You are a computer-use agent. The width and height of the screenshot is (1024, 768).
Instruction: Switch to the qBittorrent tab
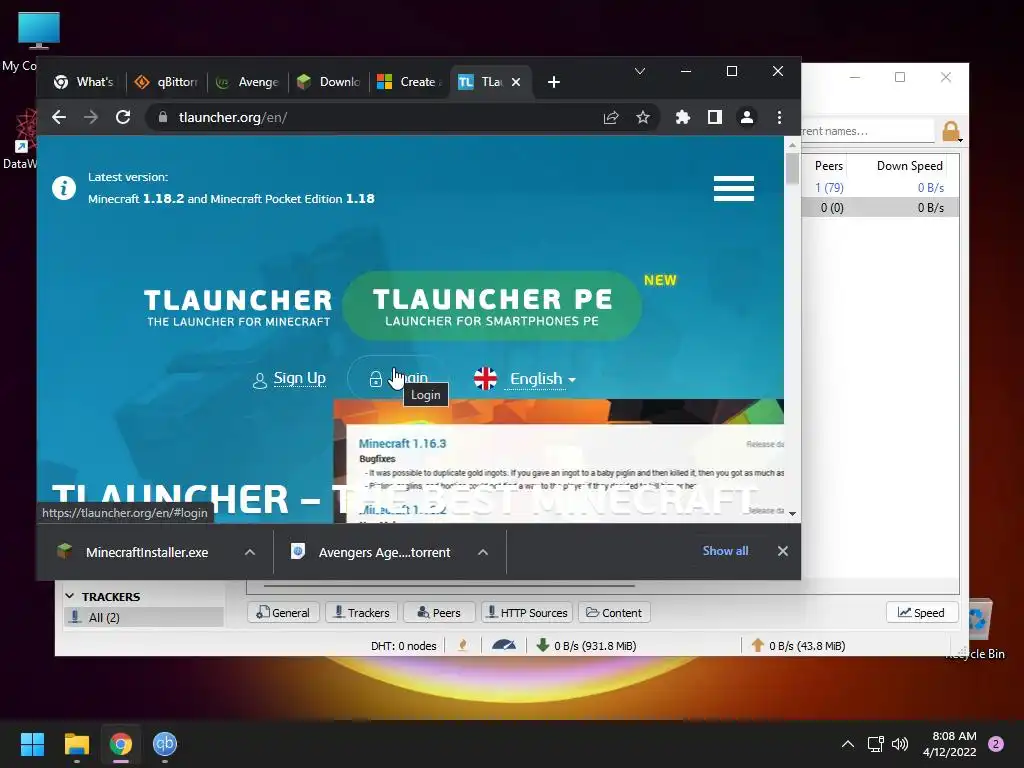pos(166,82)
